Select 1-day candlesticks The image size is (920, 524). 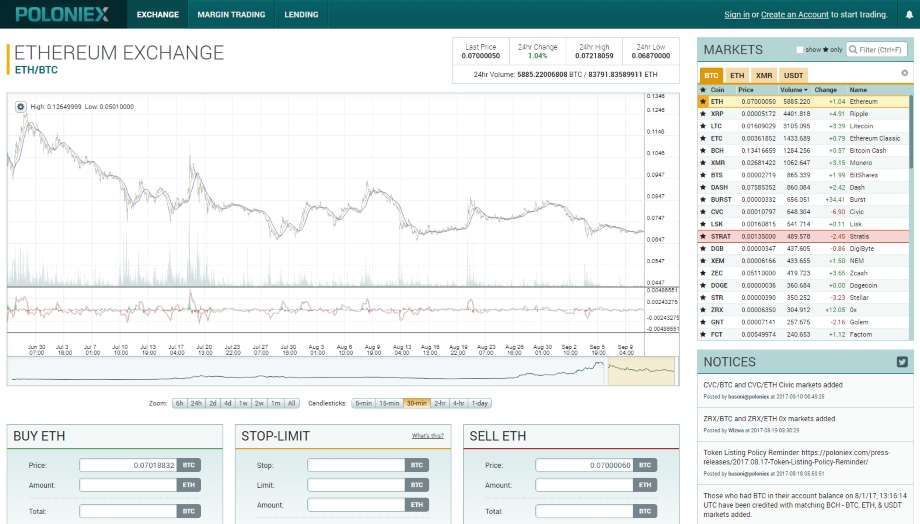(x=480, y=404)
